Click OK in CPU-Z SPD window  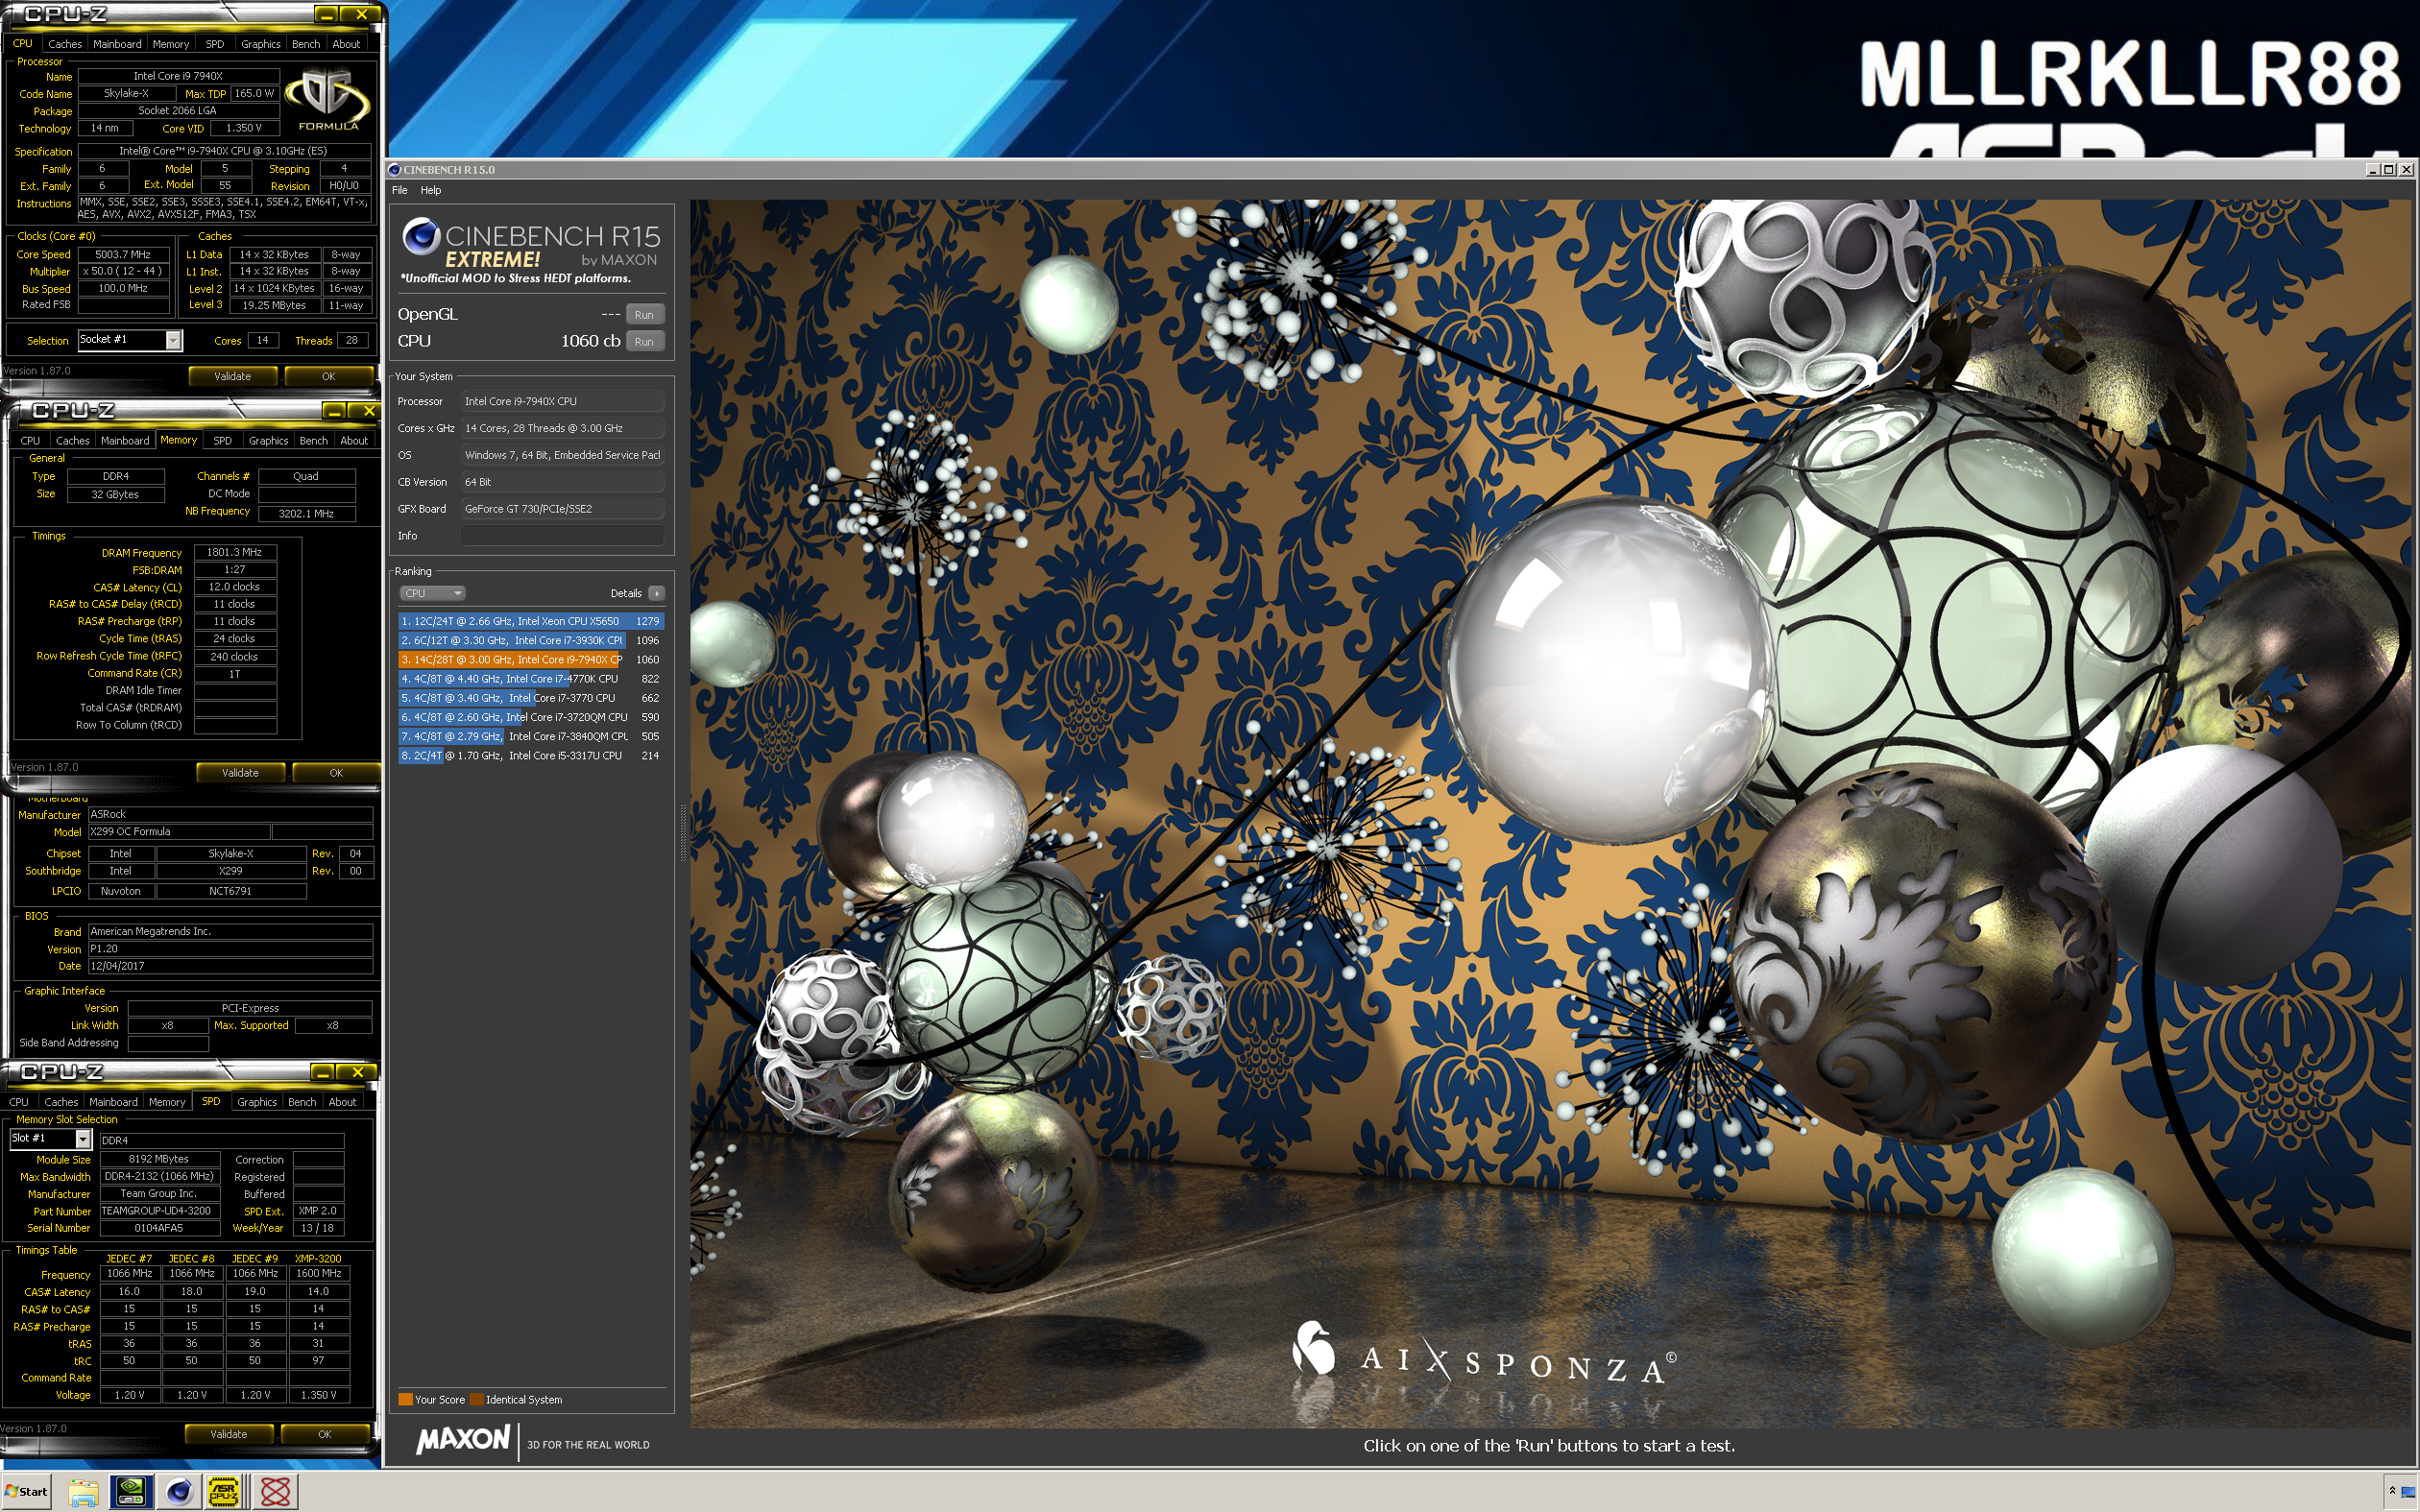click(x=324, y=1434)
